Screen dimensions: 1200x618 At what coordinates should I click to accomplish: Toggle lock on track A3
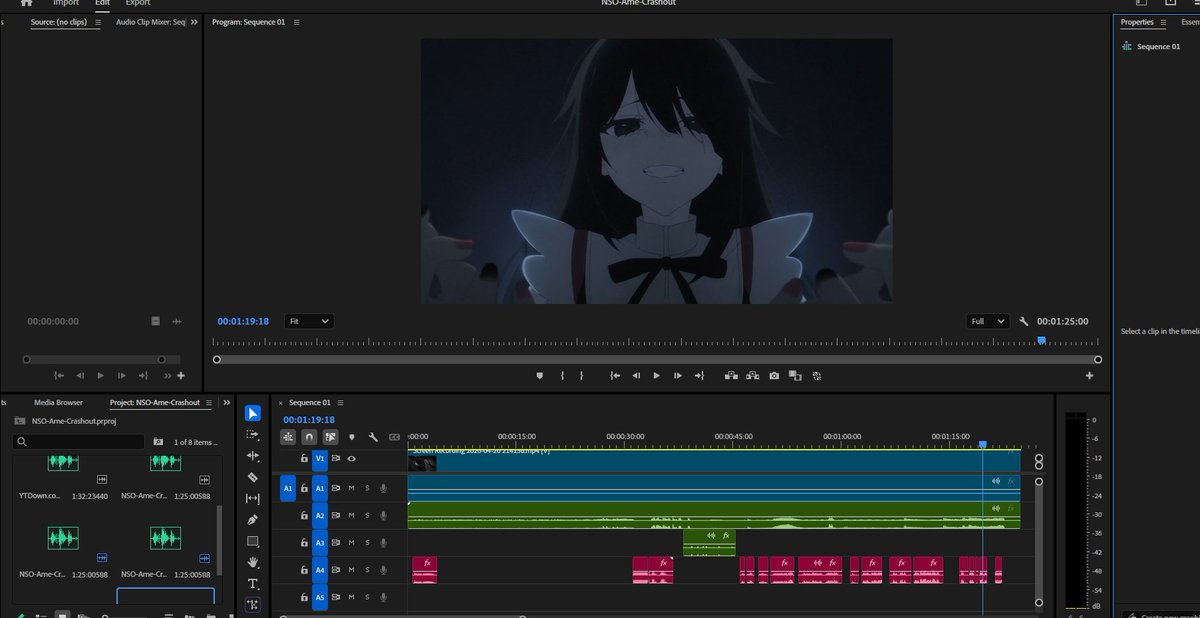[304, 543]
